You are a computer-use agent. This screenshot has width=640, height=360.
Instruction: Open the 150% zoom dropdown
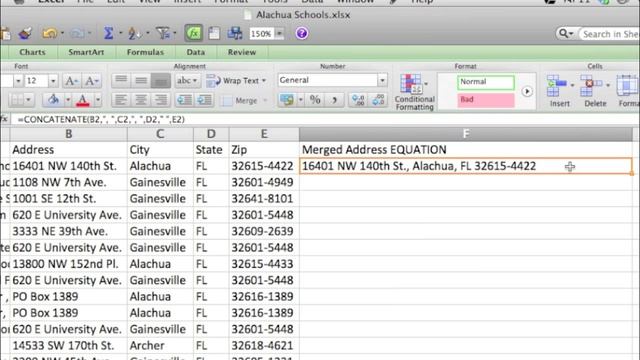coord(280,33)
